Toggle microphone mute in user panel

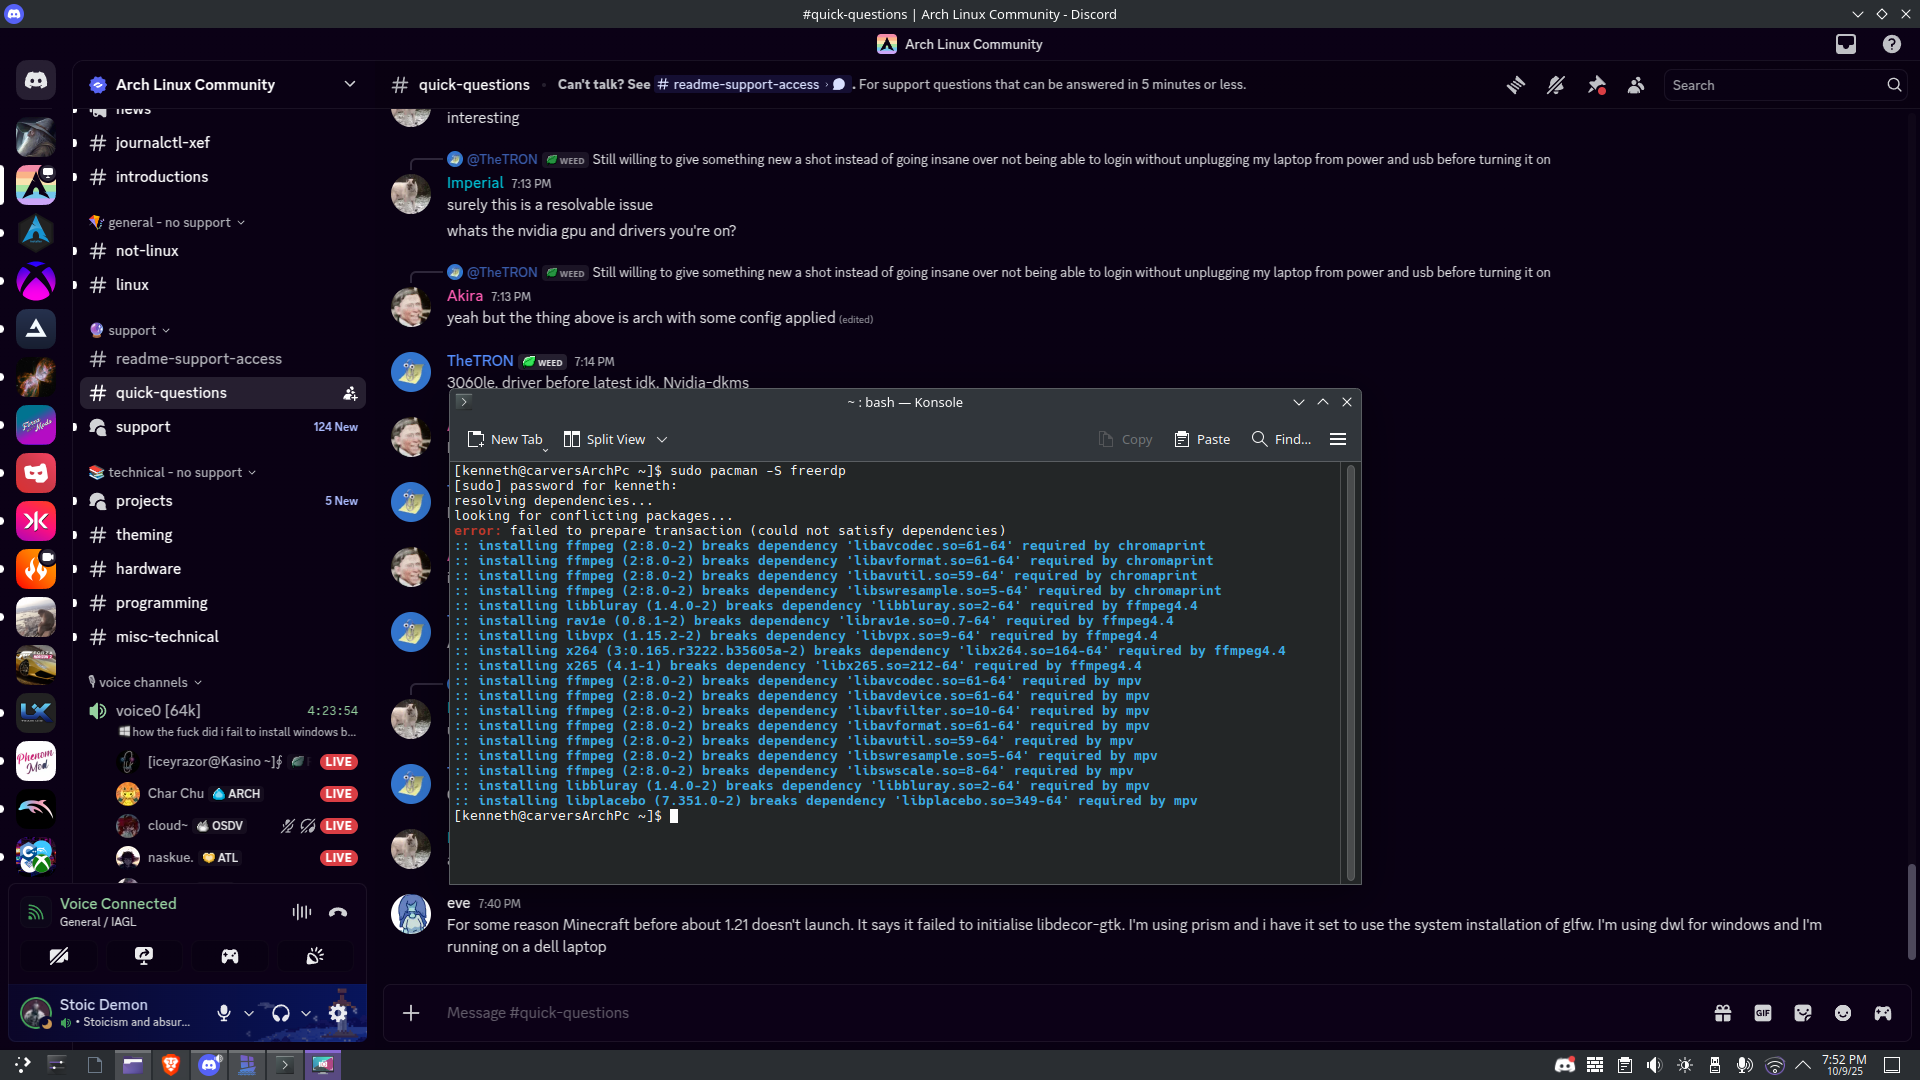pos(224,1013)
